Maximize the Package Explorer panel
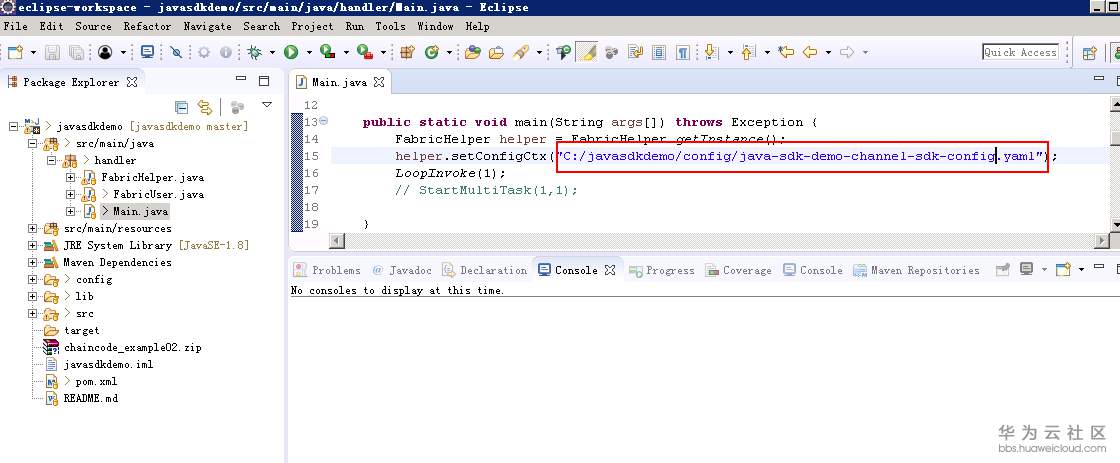1120x463 pixels. [x=264, y=81]
